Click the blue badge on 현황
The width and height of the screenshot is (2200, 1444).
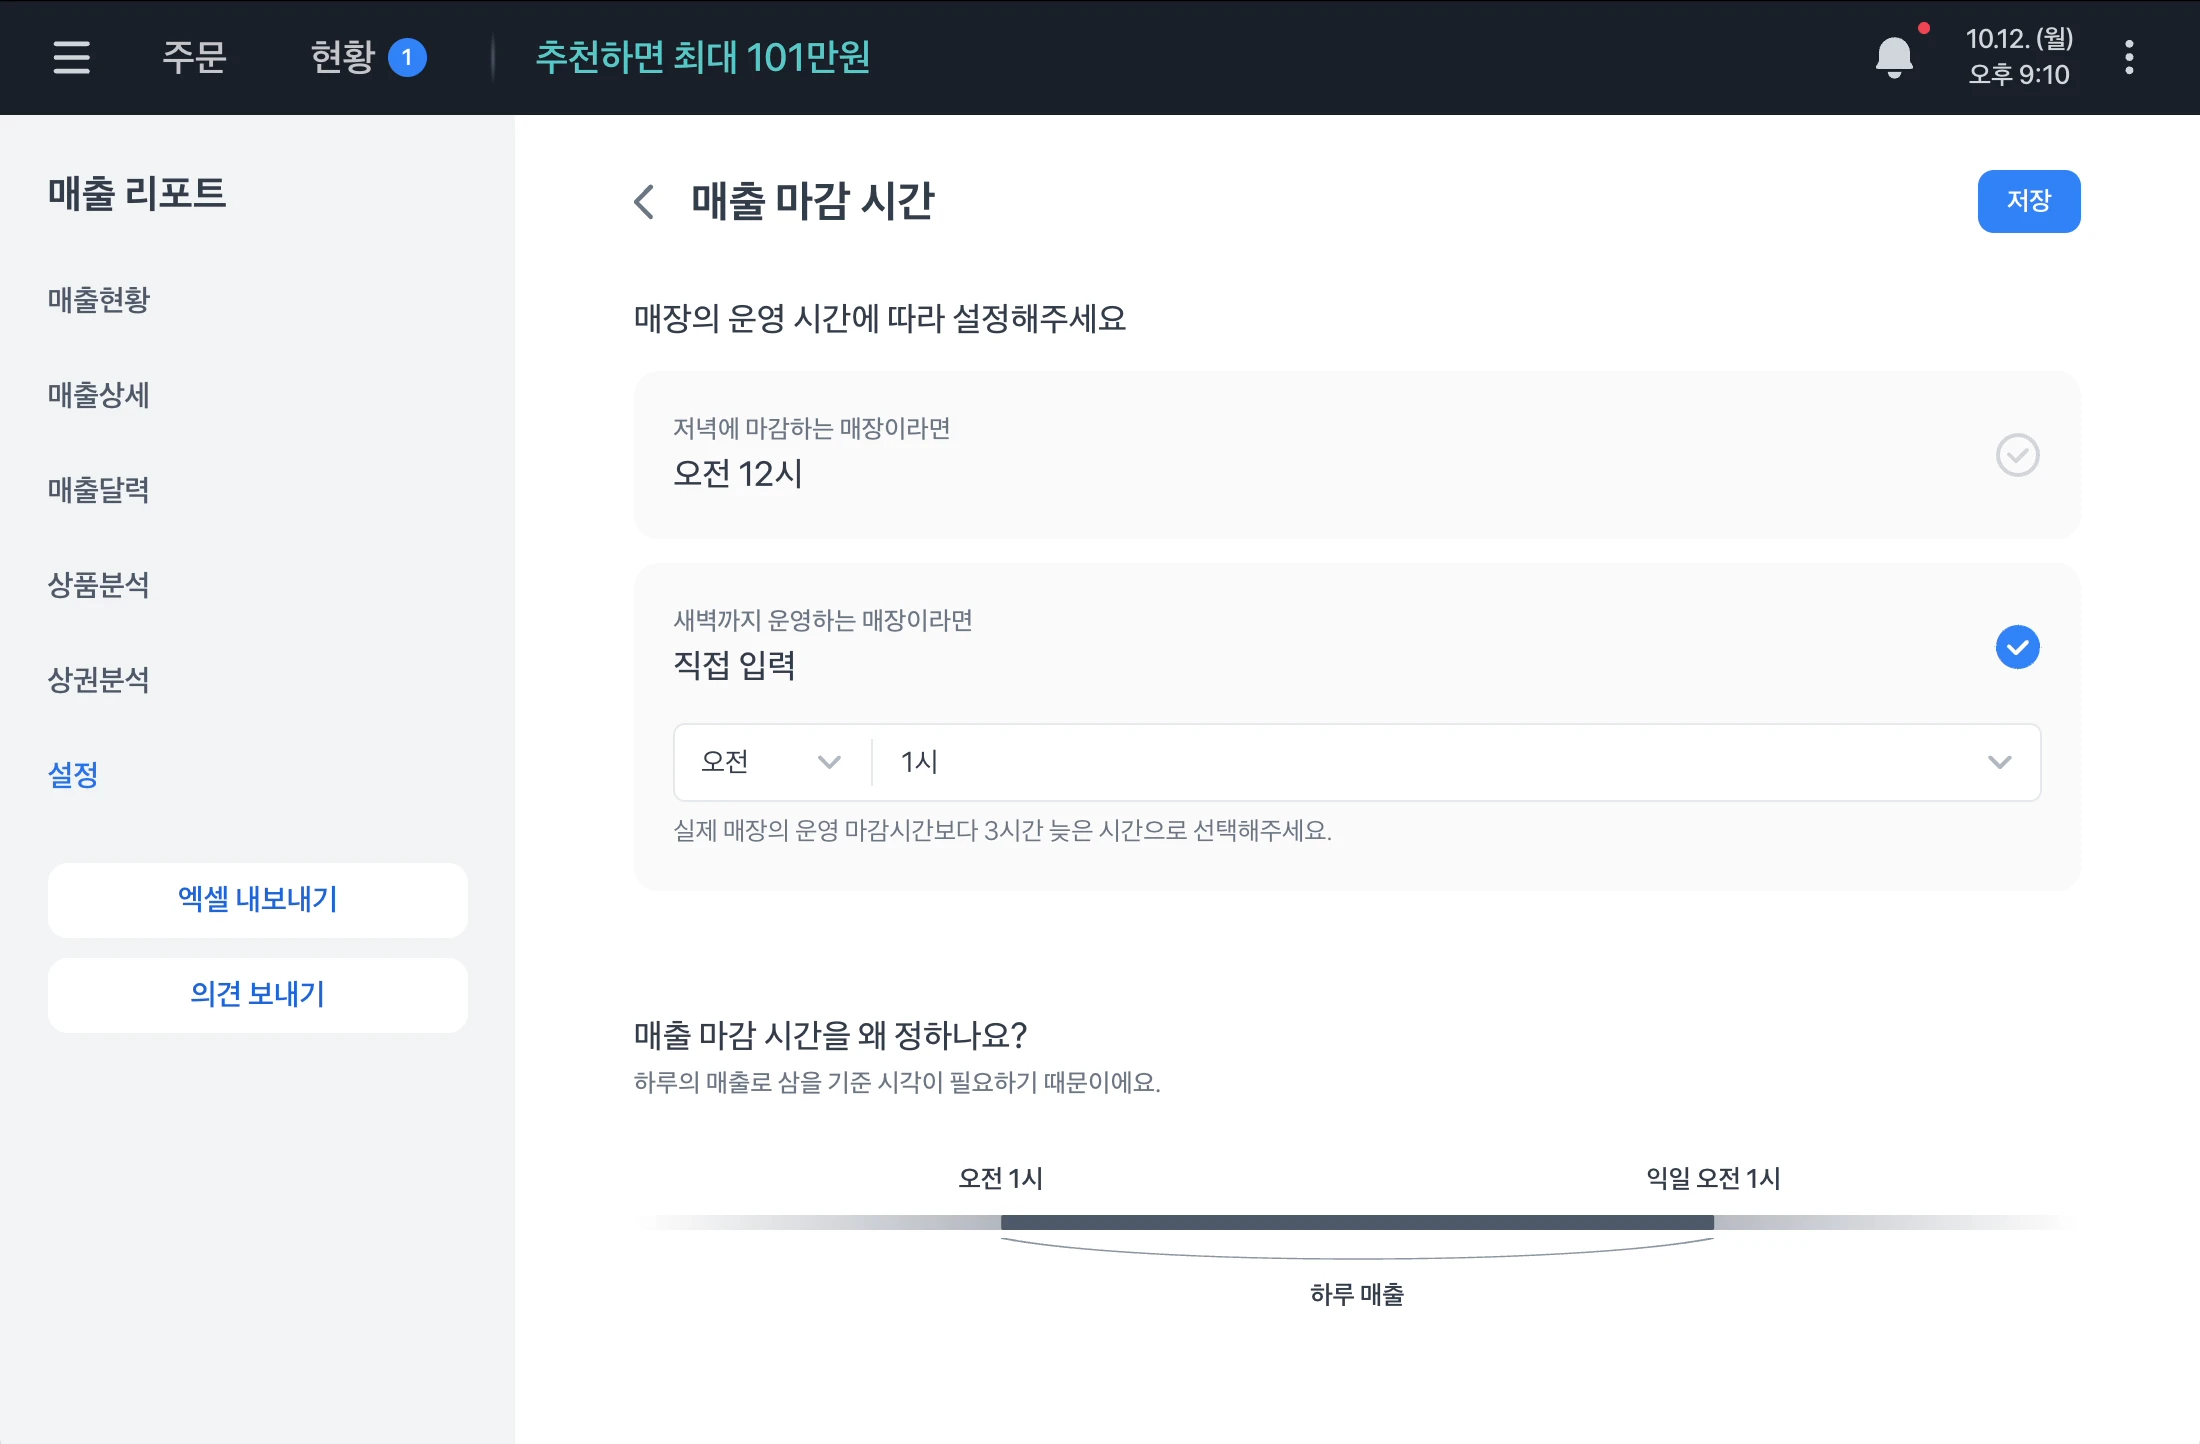click(407, 57)
